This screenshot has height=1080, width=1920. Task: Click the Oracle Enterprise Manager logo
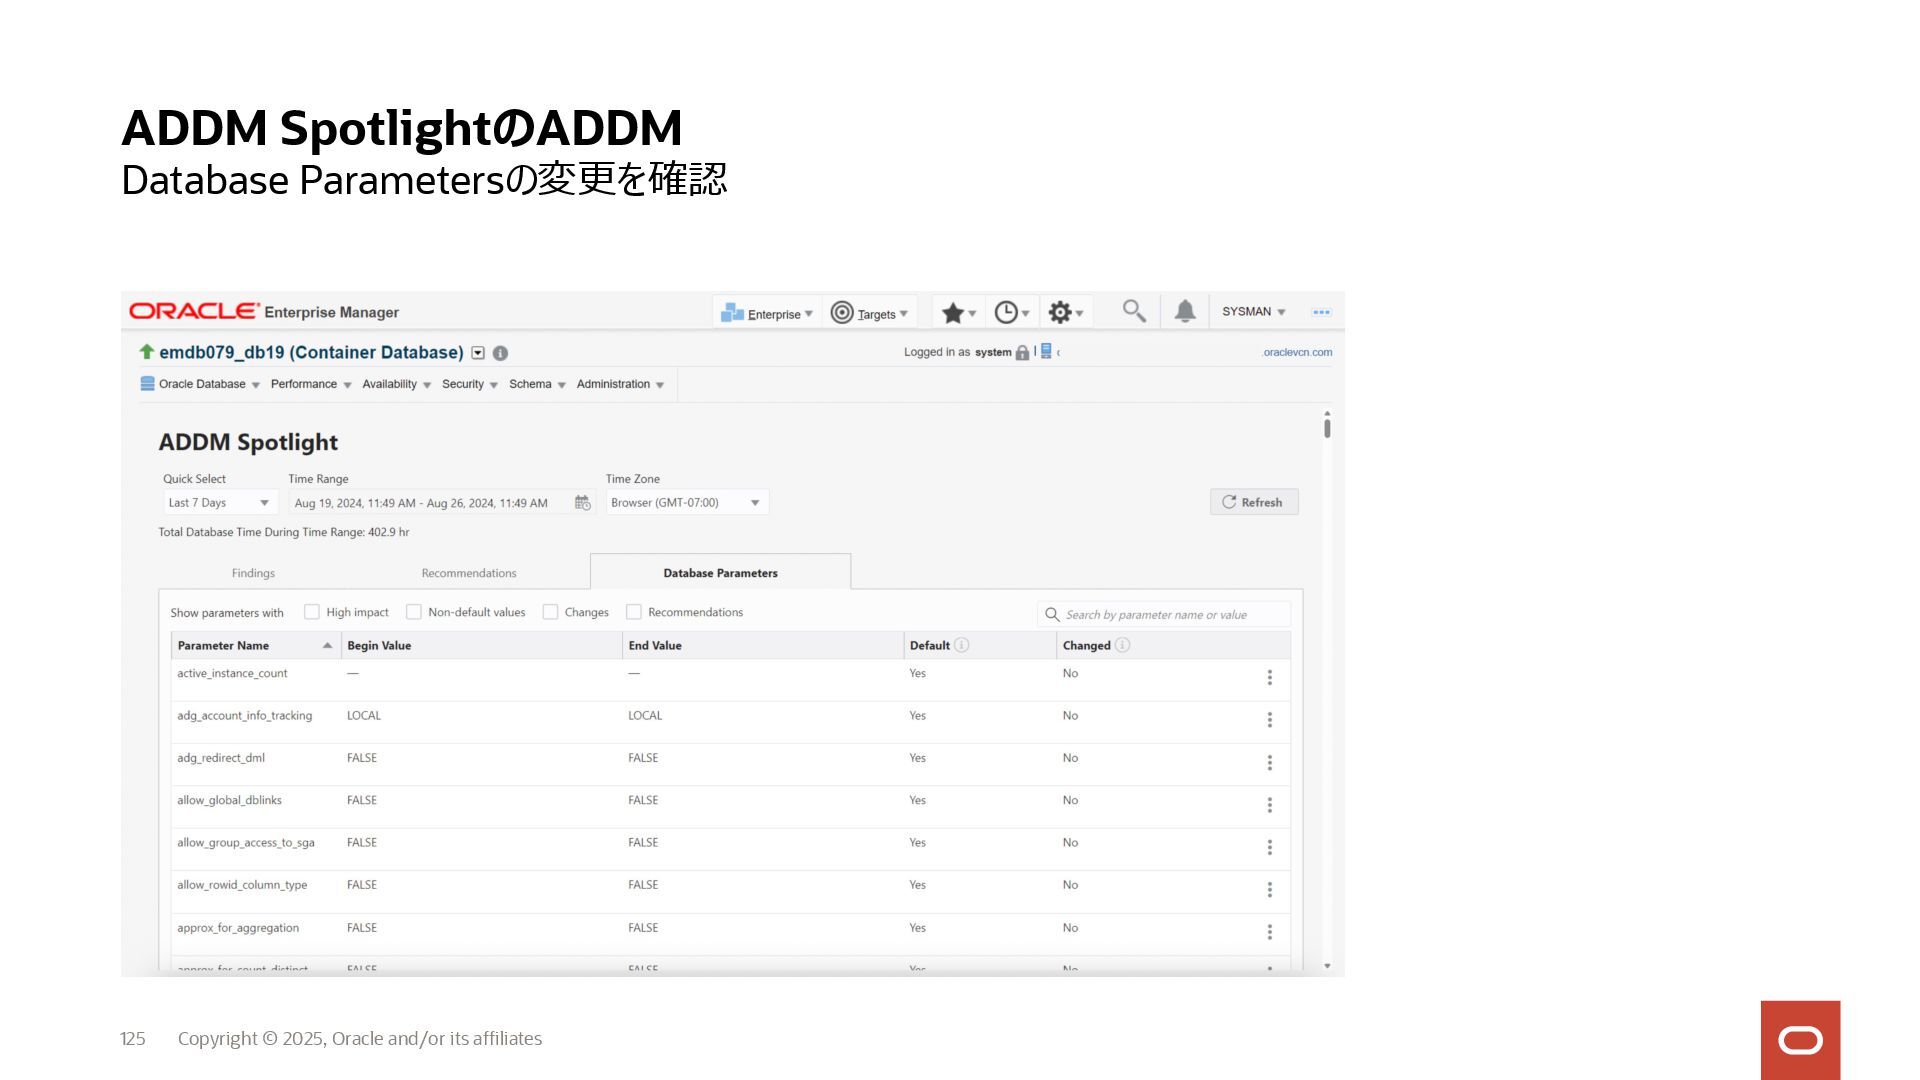tap(264, 312)
